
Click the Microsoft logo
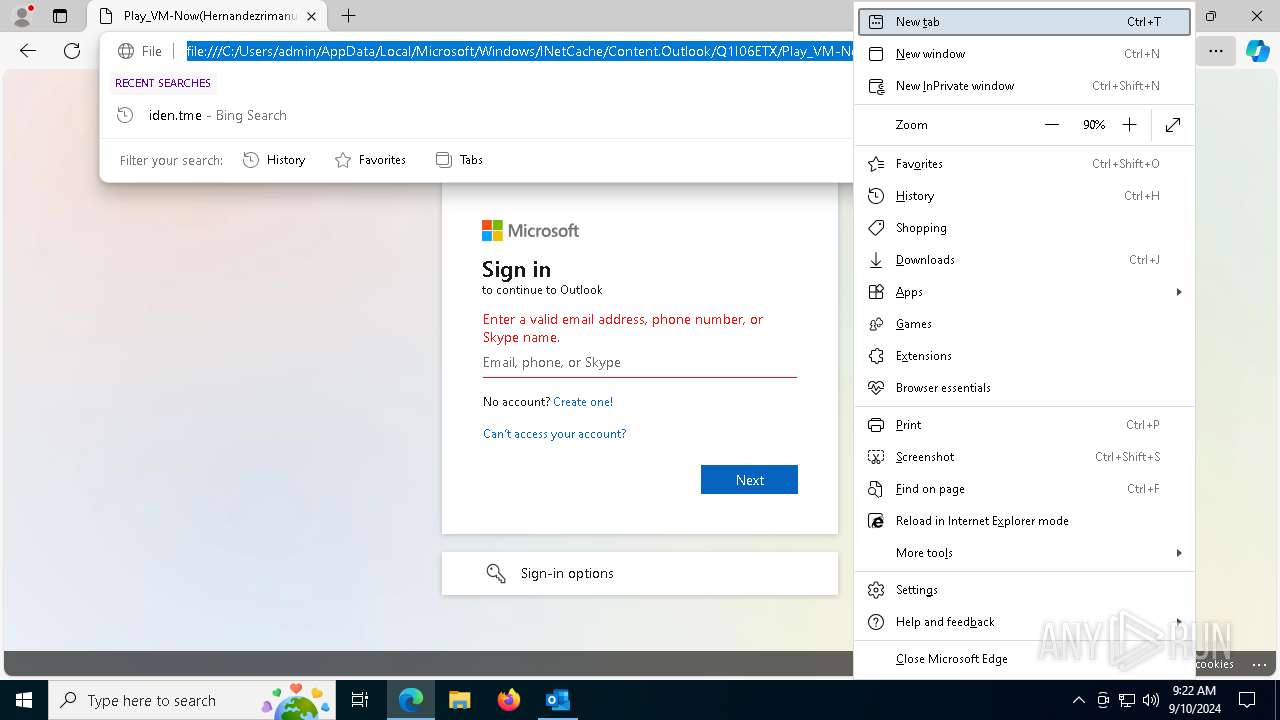[530, 231]
